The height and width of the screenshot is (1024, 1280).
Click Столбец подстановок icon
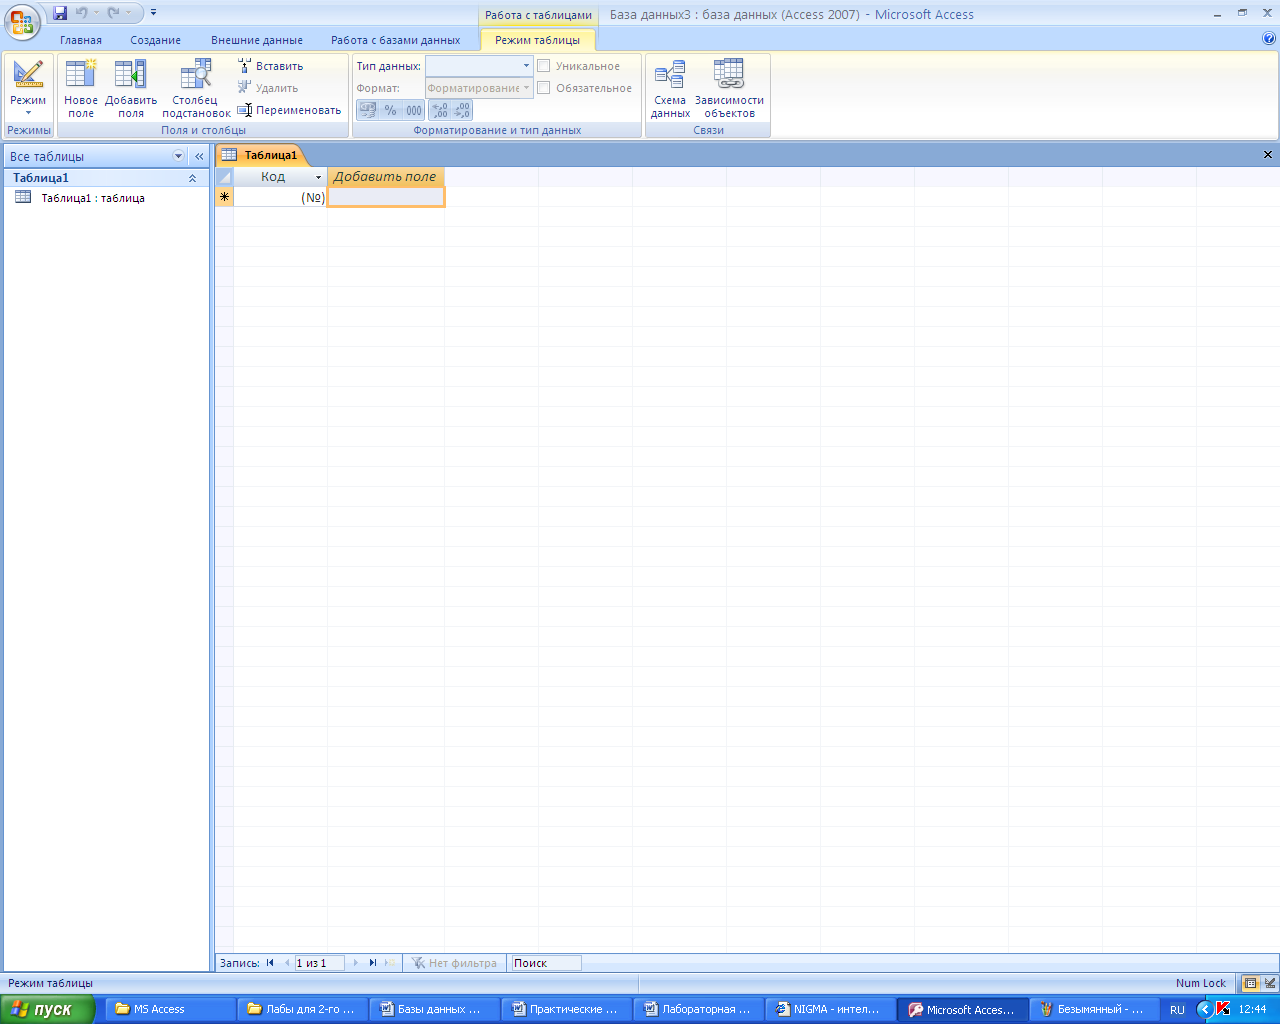coord(196,88)
